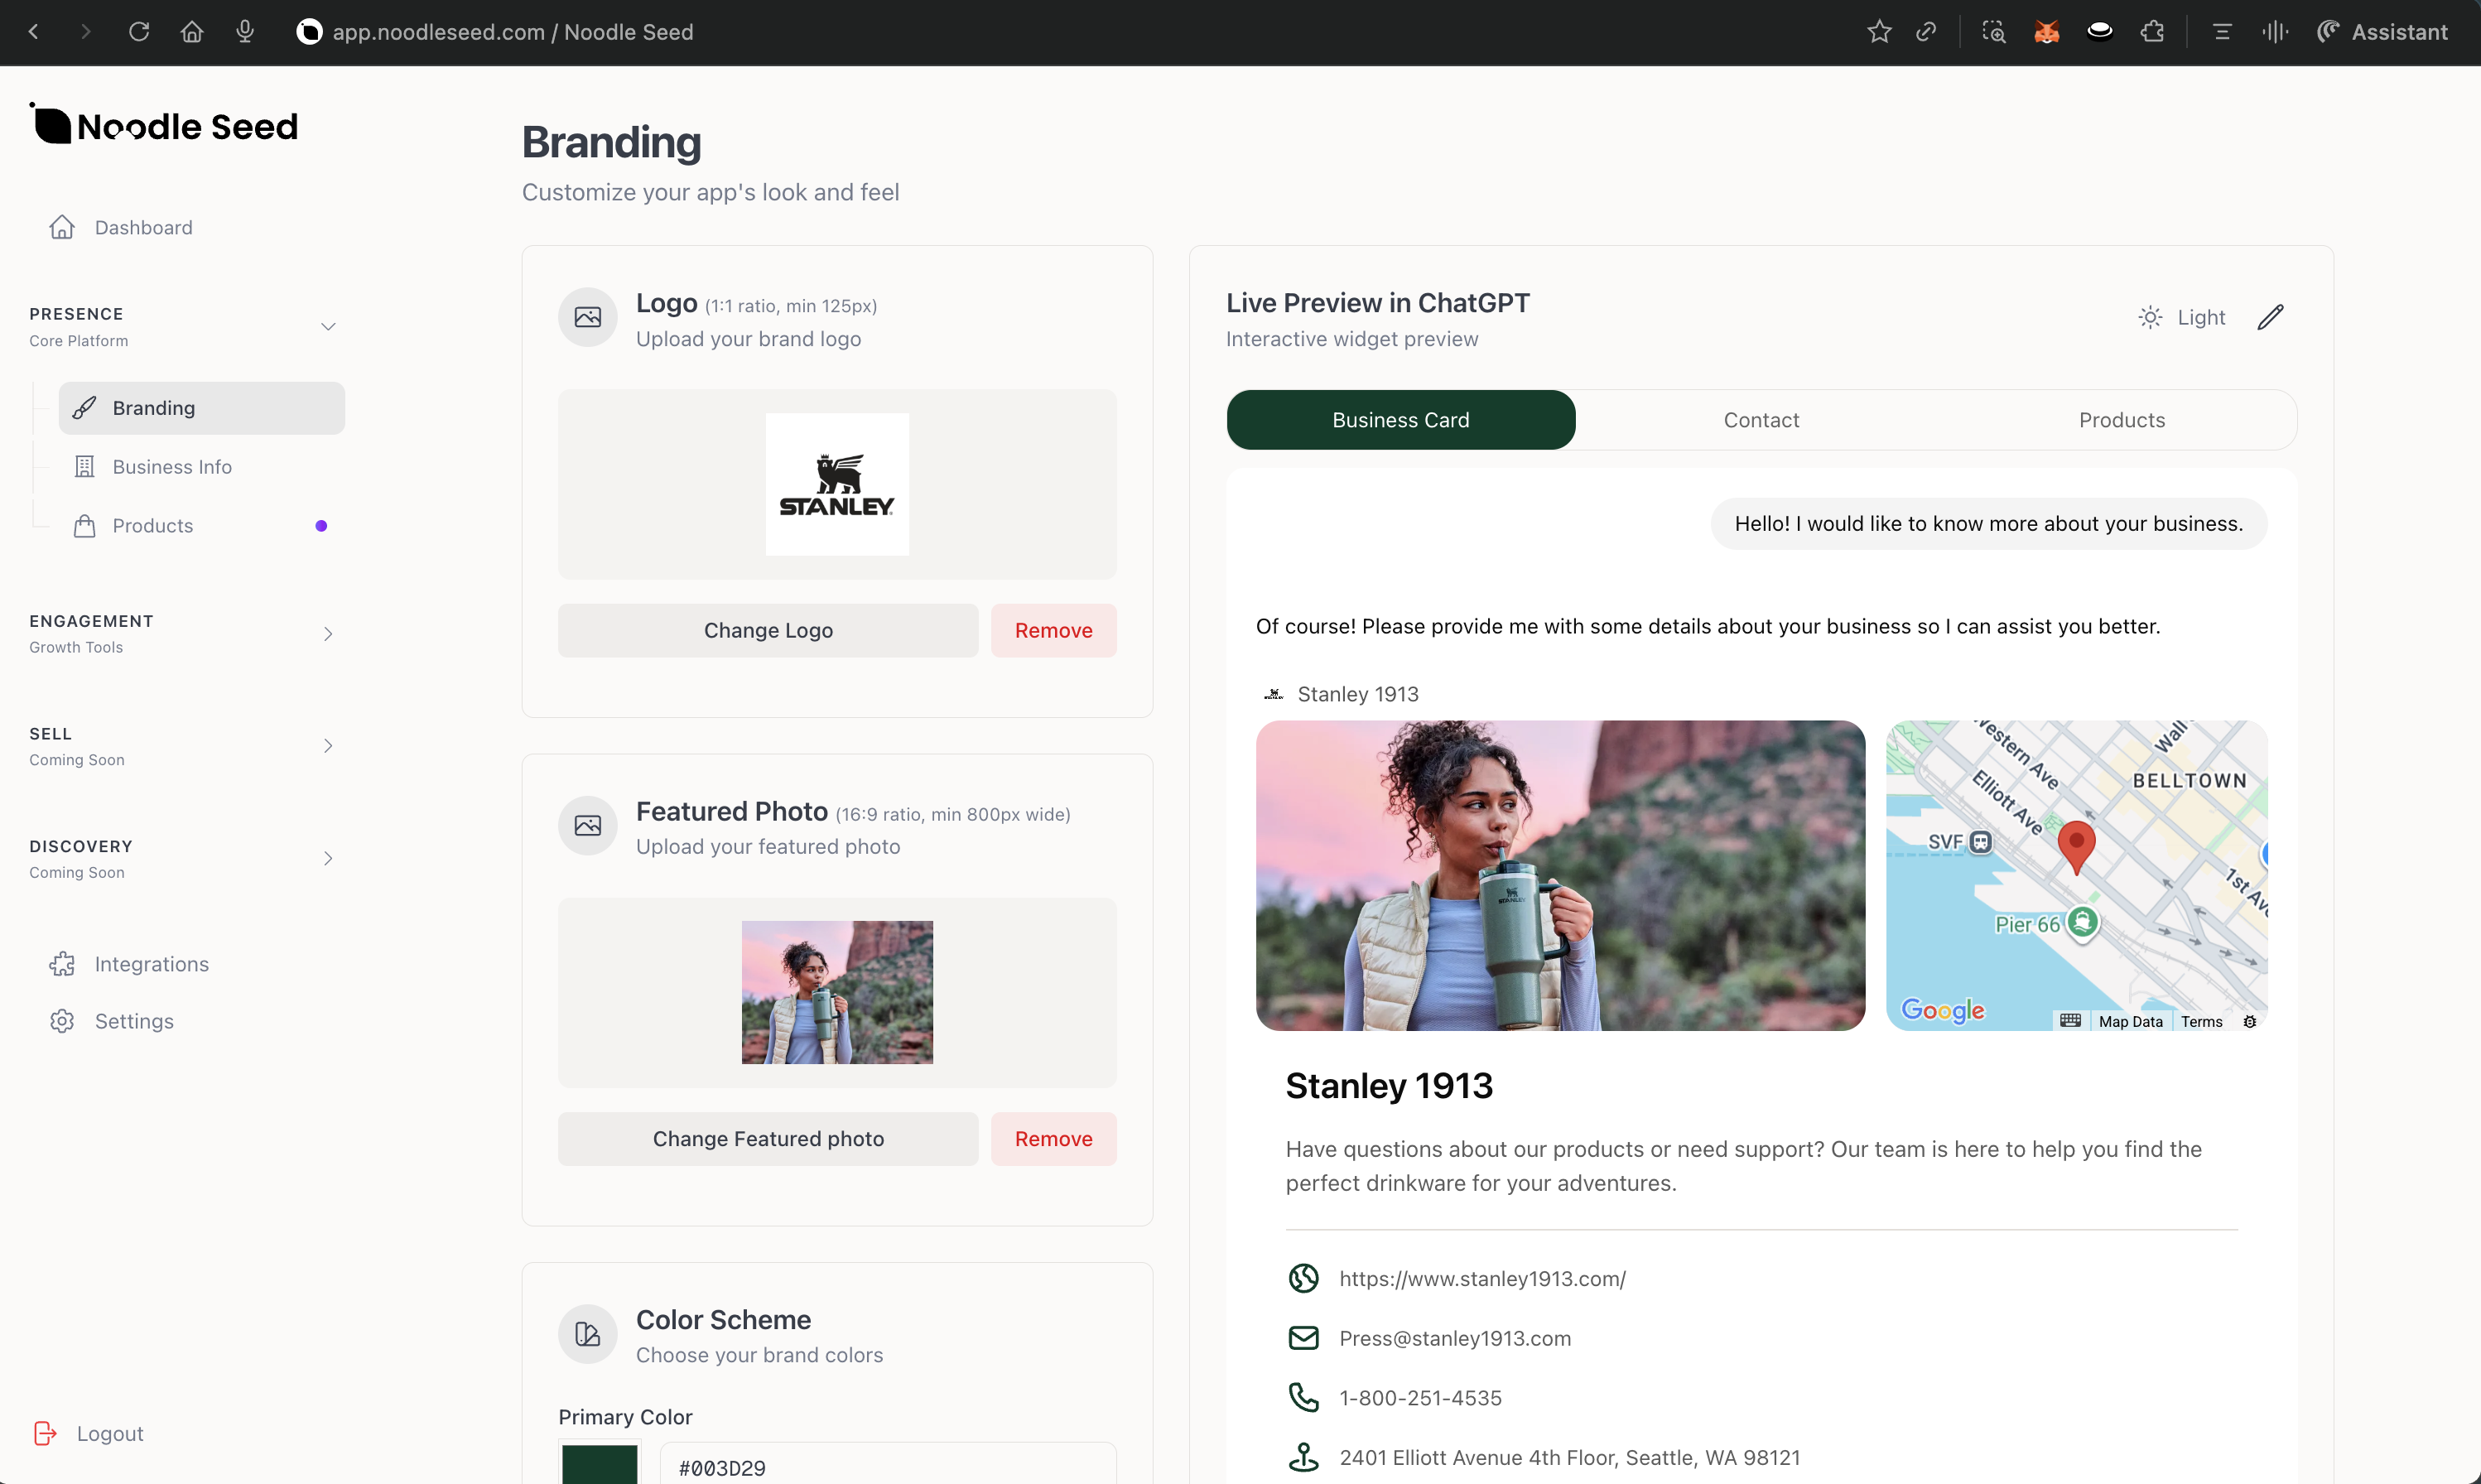This screenshot has height=1484, width=2481.
Task: Click the pencil edit icon in Live Preview
Action: tap(2270, 317)
